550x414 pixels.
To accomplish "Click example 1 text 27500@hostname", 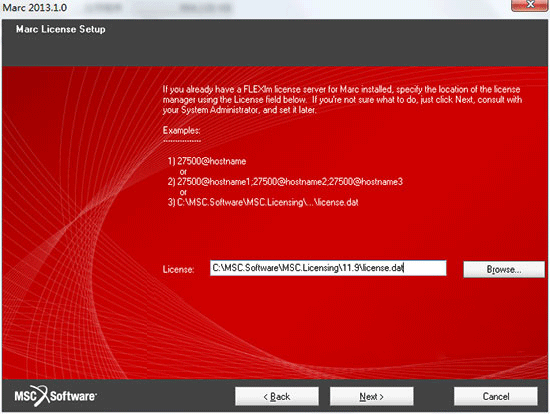I will 207,161.
